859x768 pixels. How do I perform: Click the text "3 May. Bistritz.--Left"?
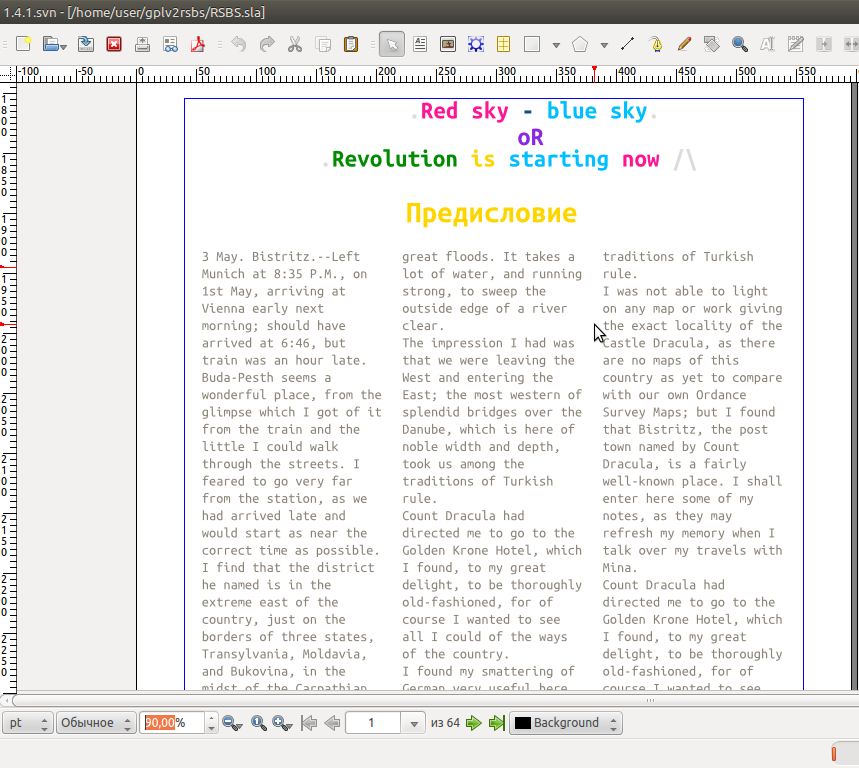click(280, 256)
